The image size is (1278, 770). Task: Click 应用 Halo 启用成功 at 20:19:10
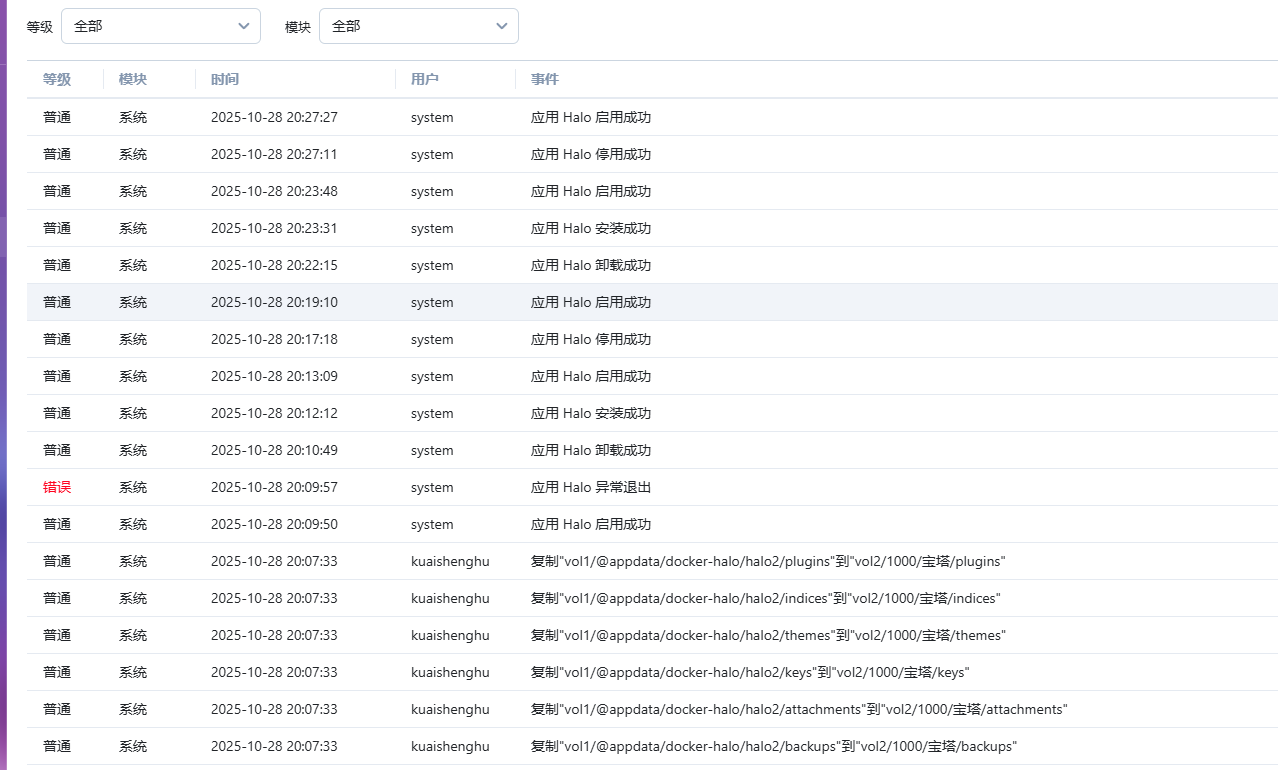pos(591,302)
